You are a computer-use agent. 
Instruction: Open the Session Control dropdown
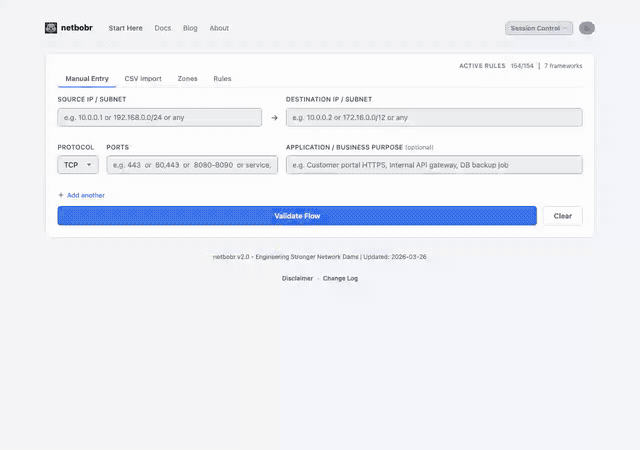539,28
